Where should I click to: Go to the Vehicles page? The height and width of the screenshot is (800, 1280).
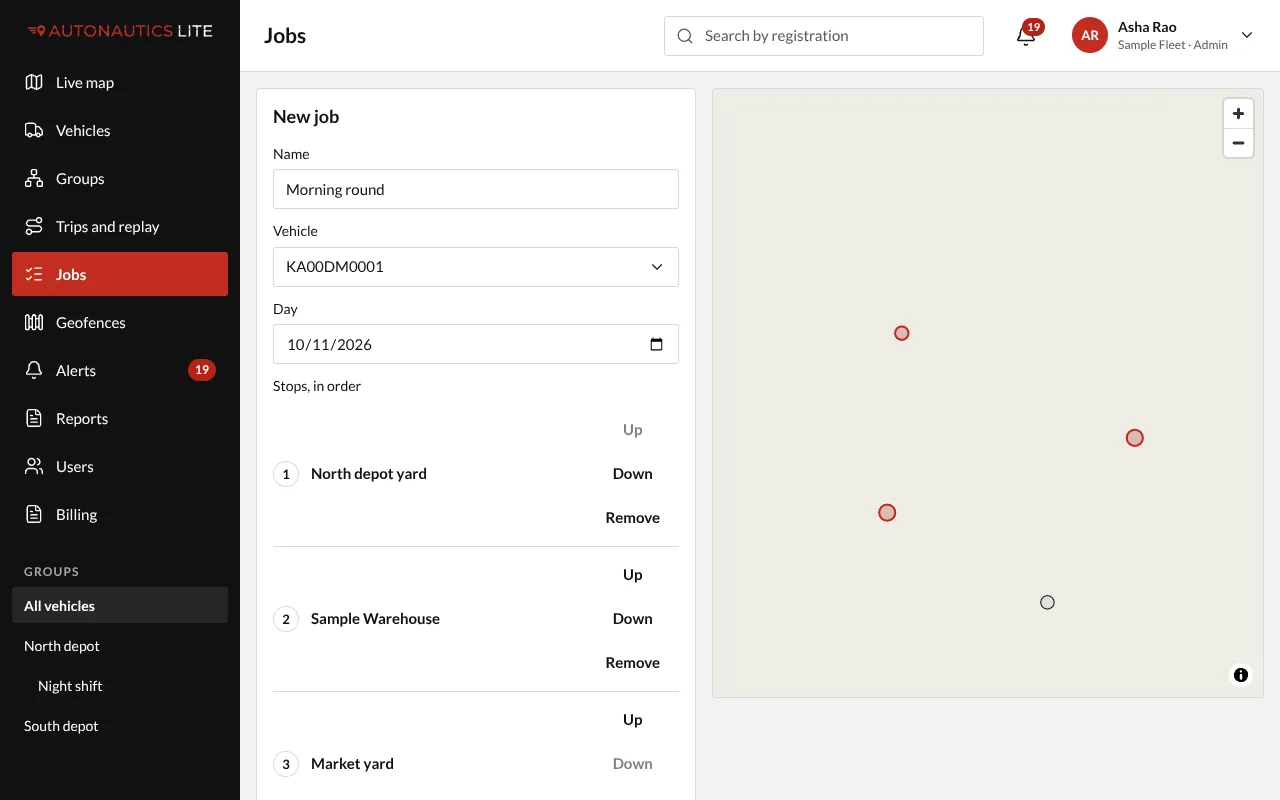120,131
